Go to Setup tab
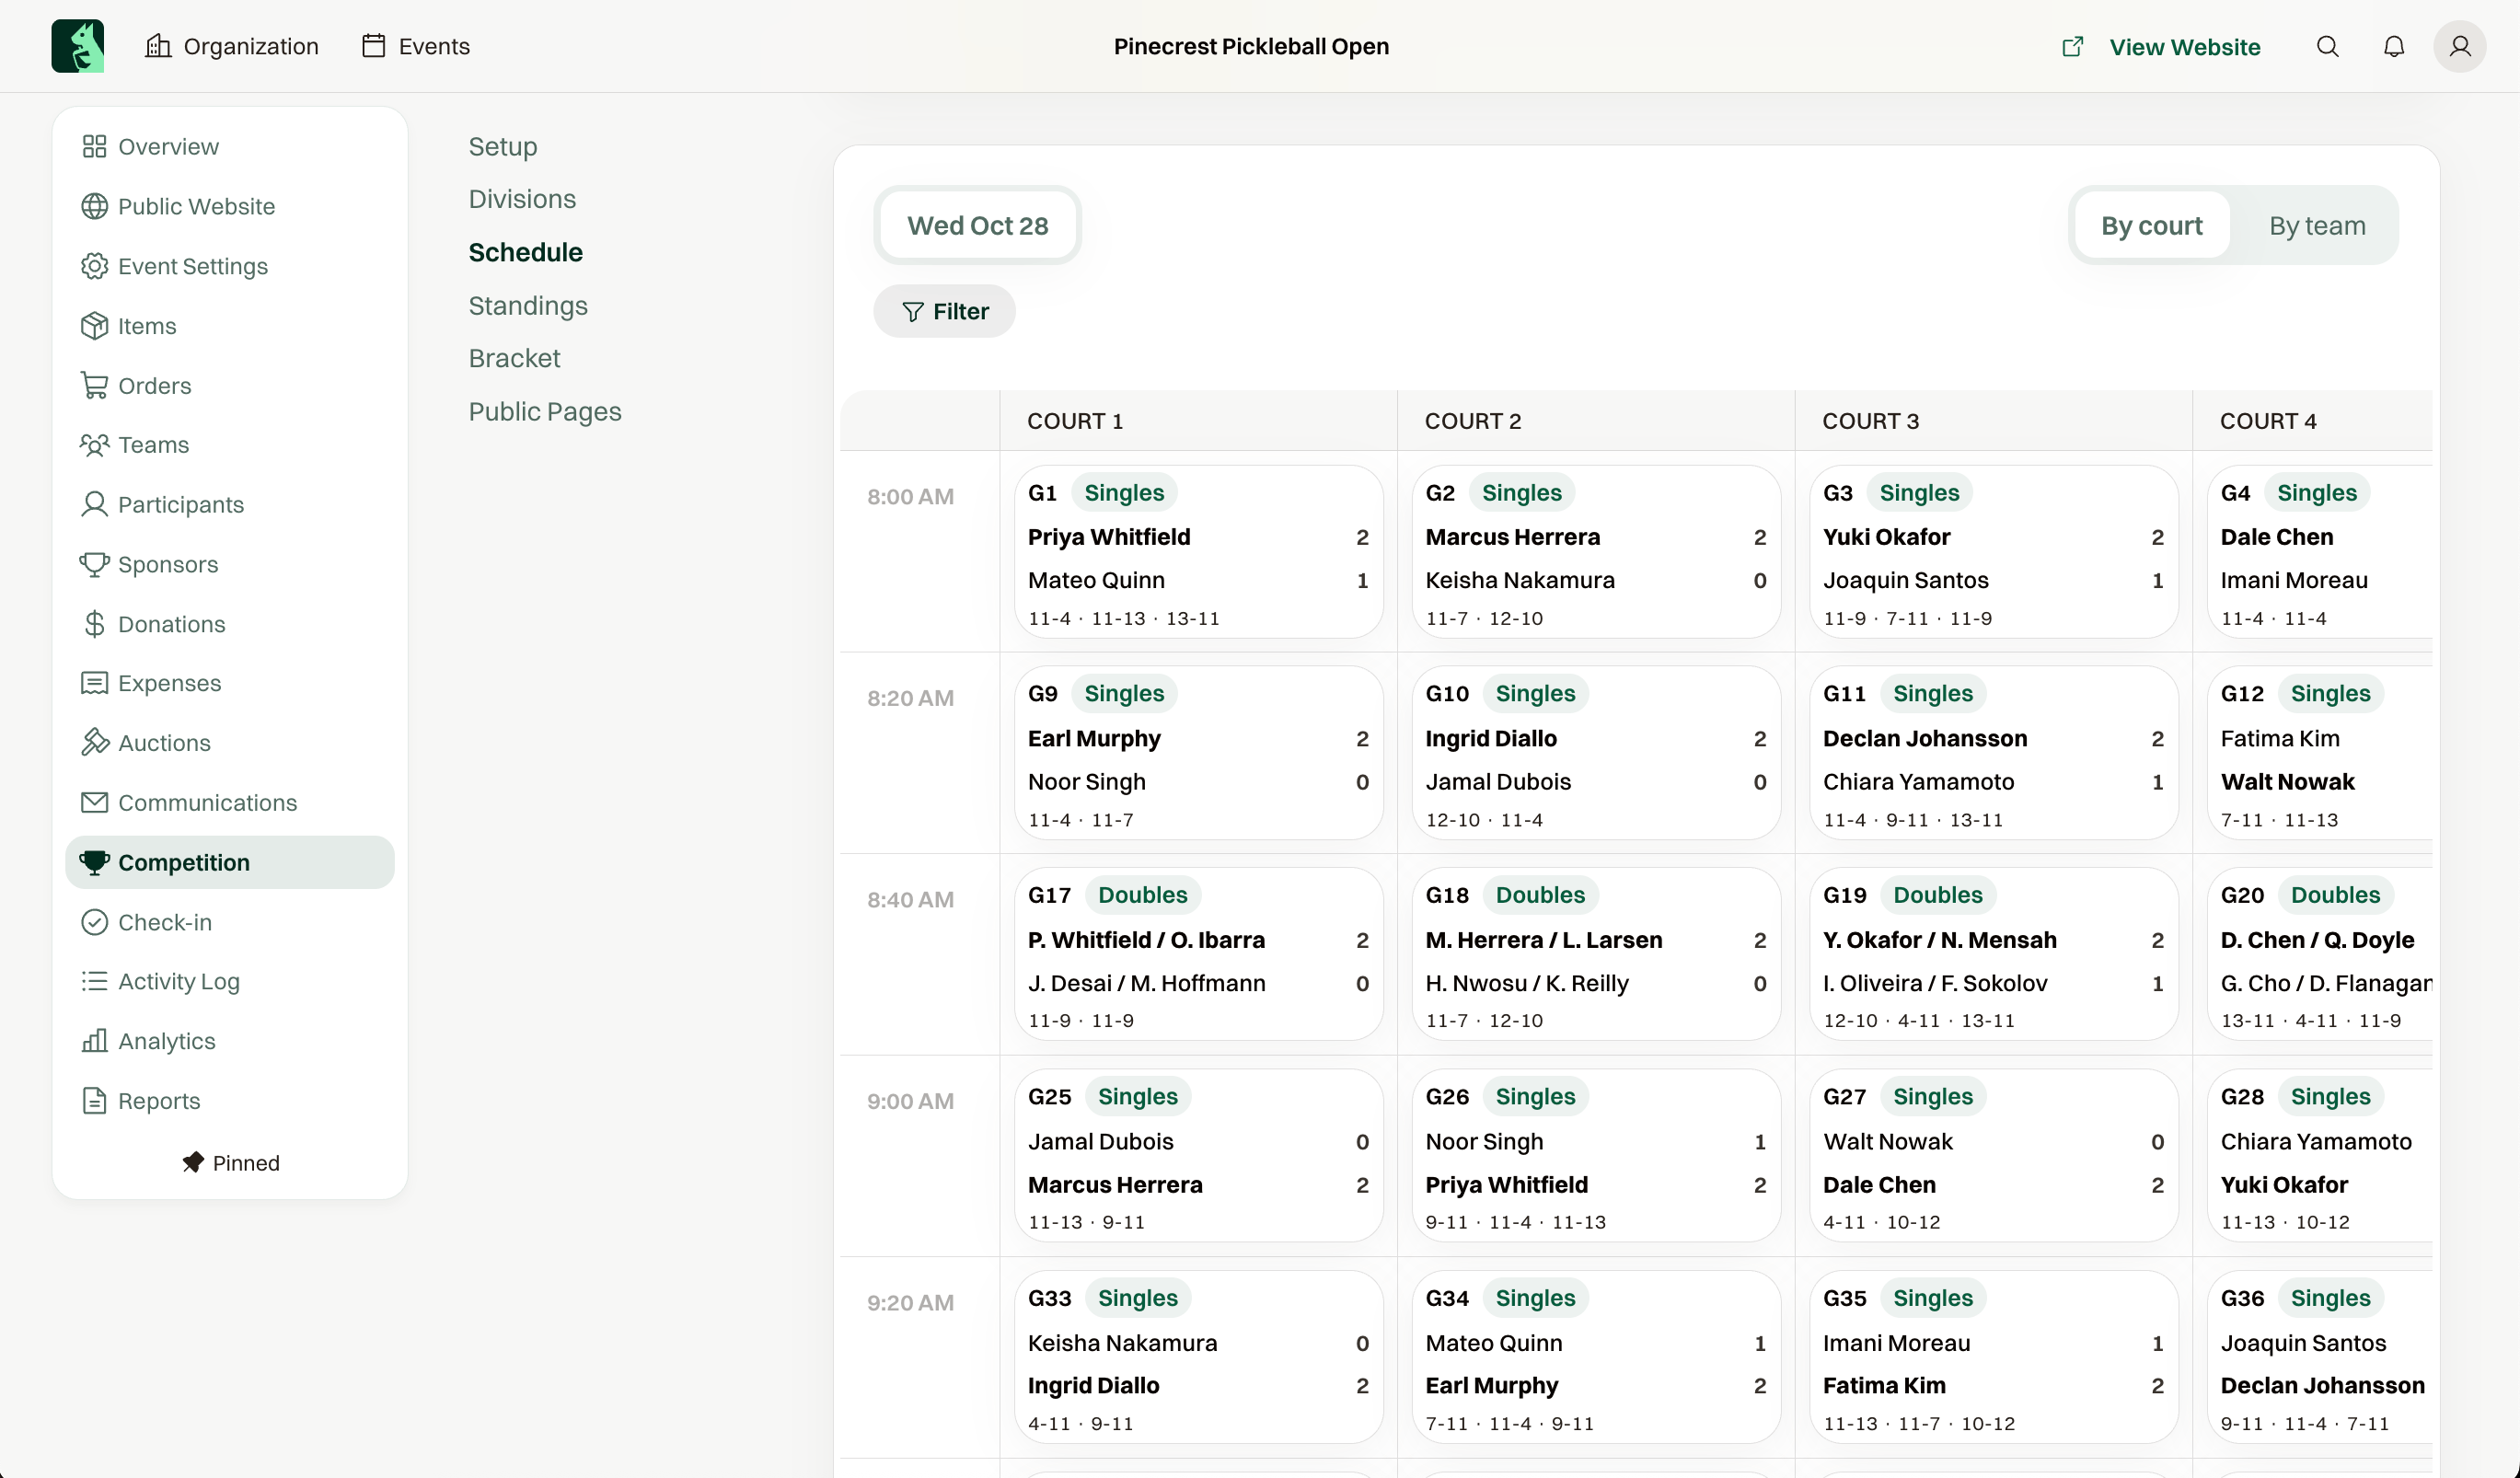The height and width of the screenshot is (1478, 2520). coord(502,146)
